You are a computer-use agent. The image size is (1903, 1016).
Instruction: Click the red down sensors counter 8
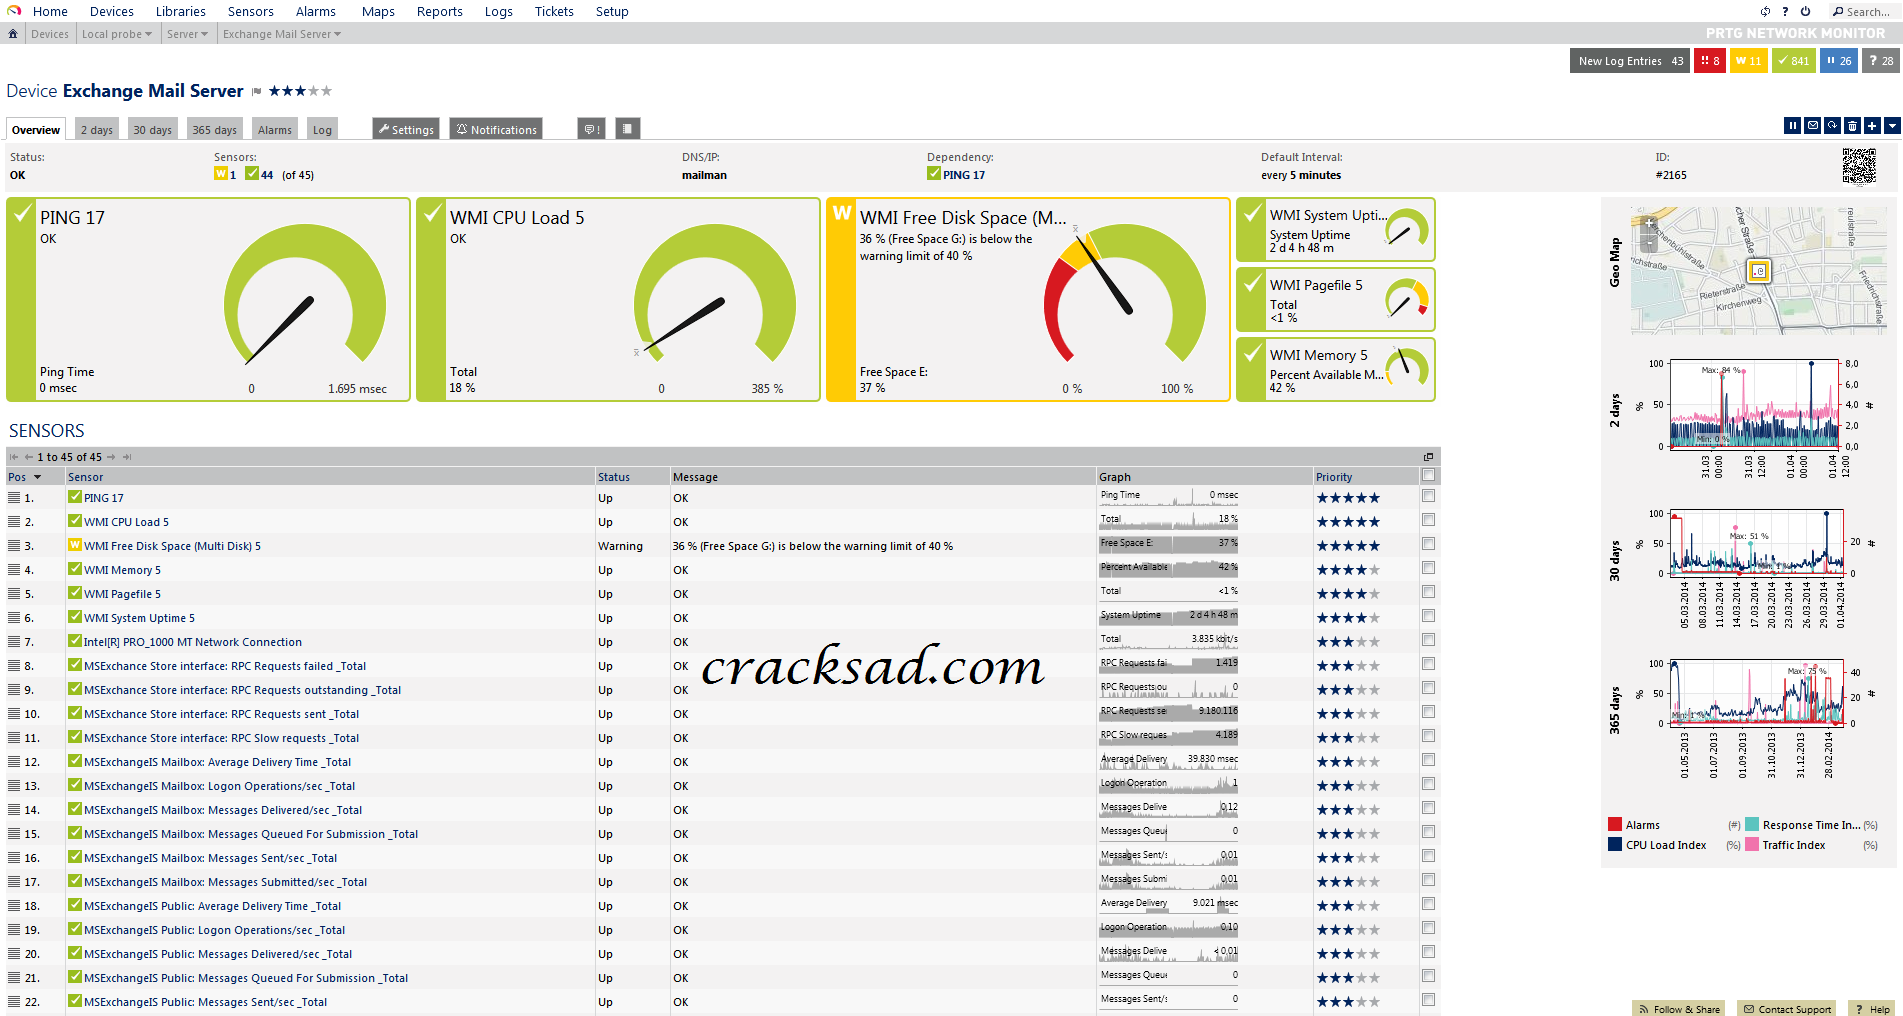(1710, 61)
